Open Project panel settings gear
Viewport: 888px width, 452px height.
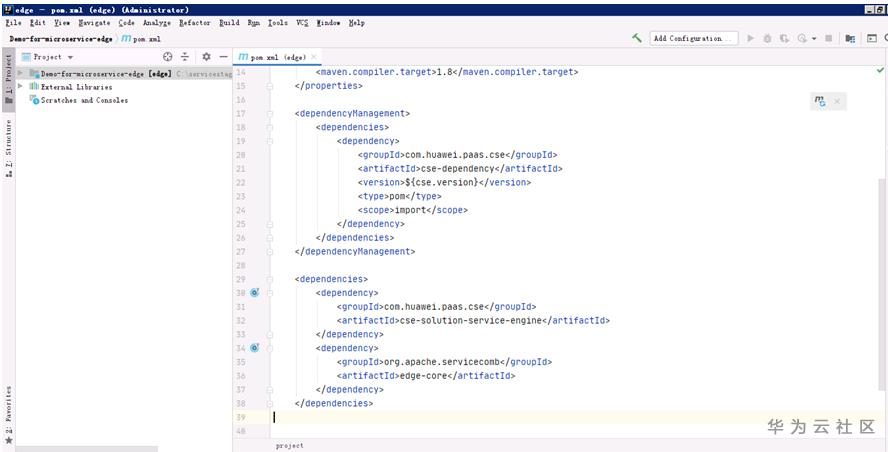(206, 57)
